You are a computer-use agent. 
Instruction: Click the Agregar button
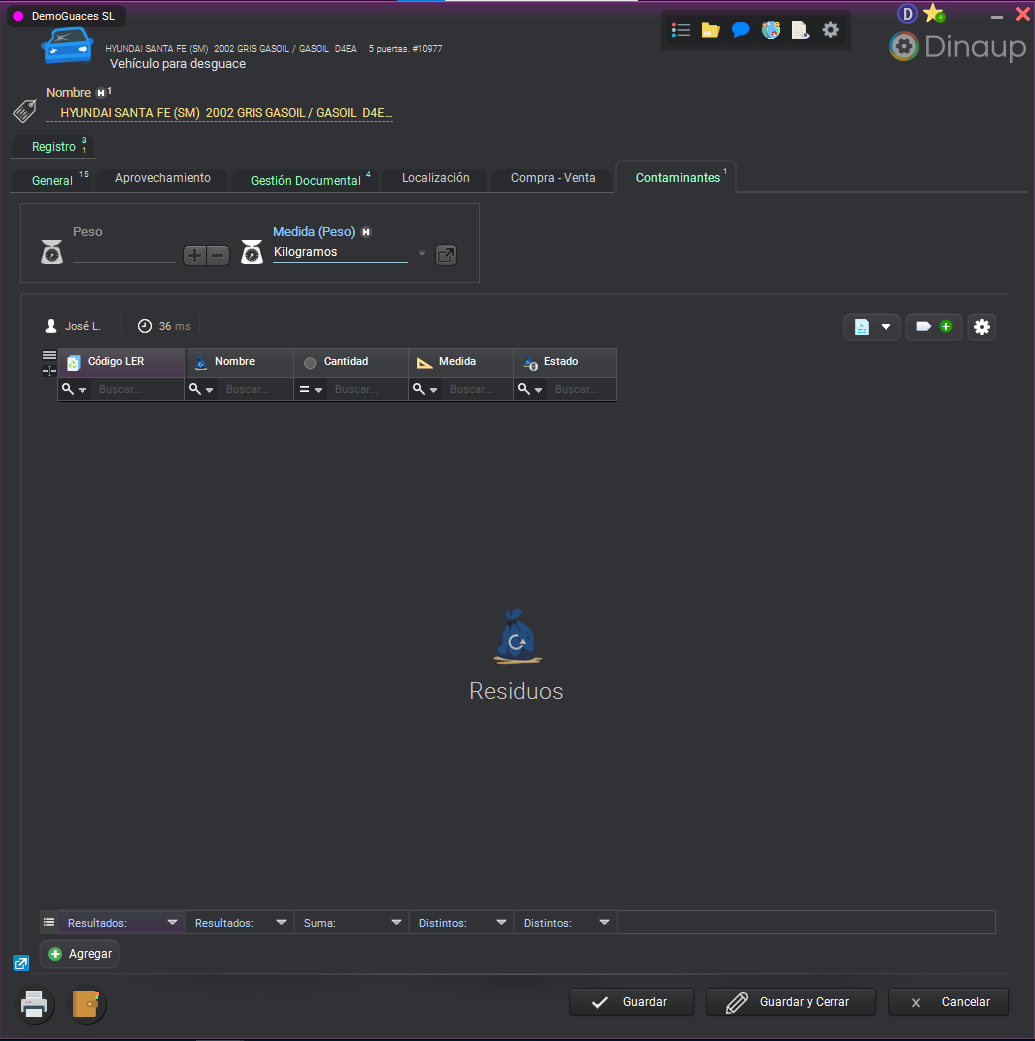point(80,954)
